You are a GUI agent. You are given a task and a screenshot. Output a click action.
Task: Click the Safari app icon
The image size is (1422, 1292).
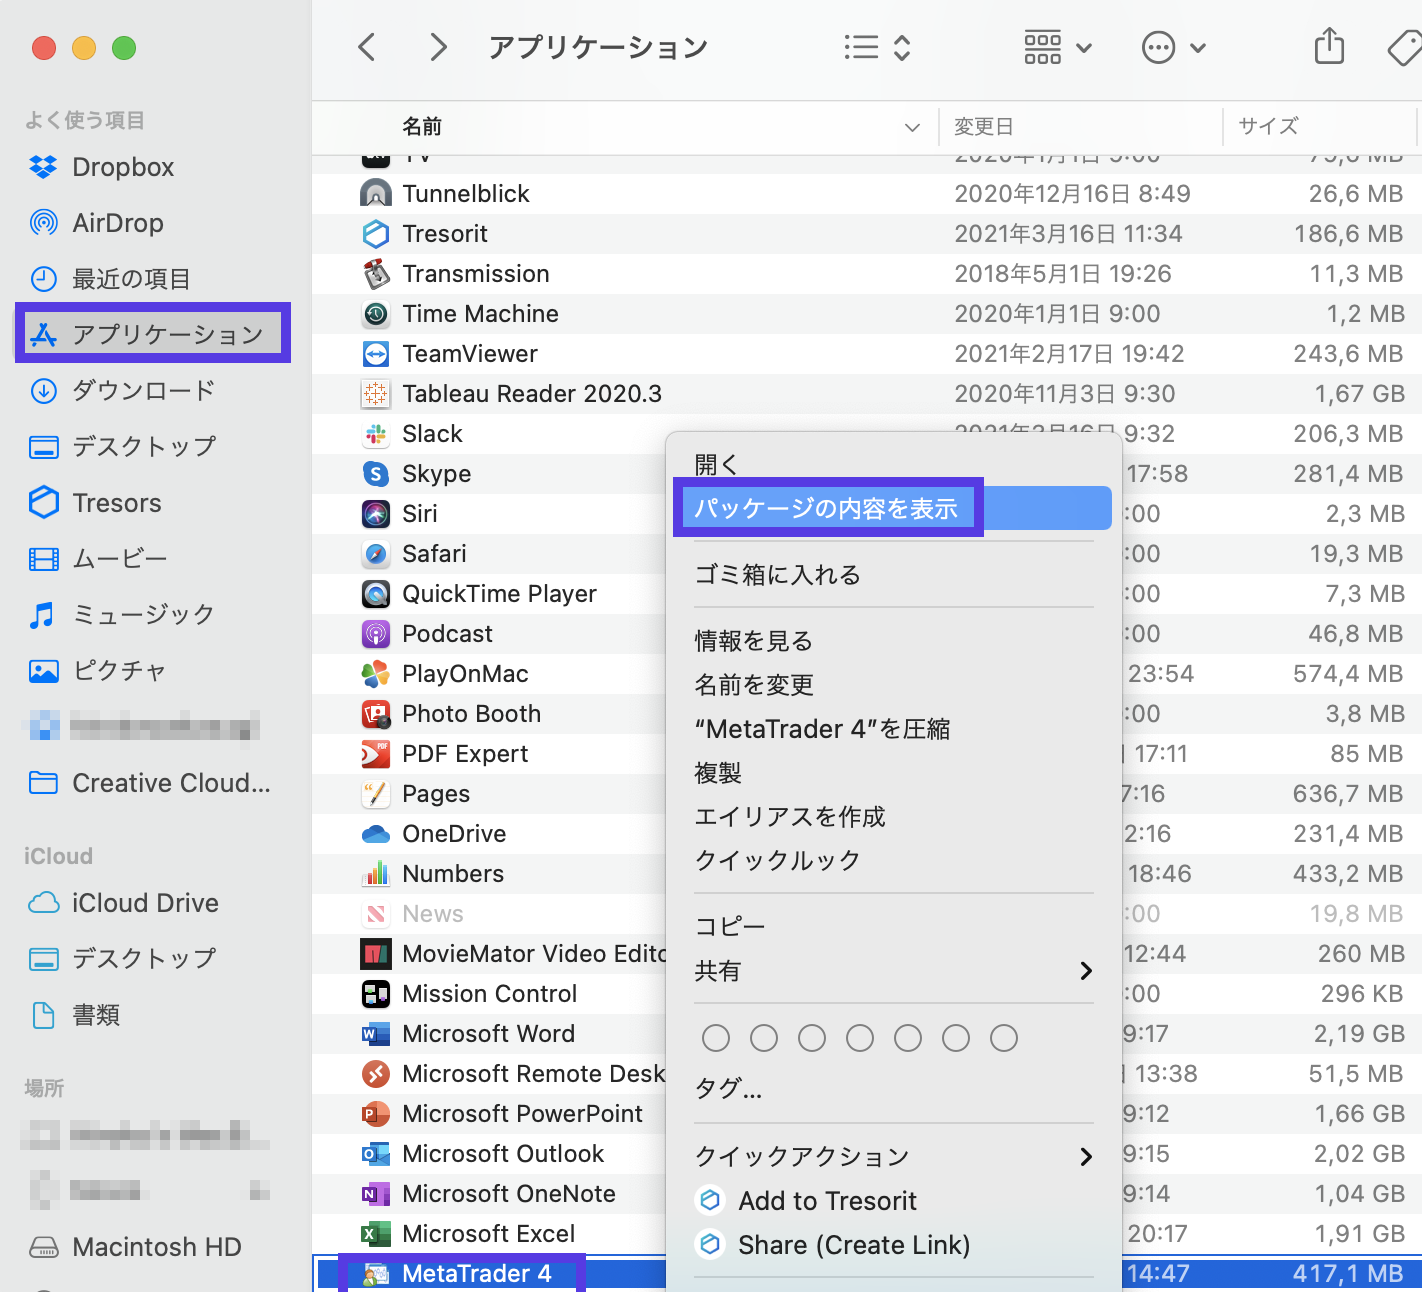coord(376,554)
